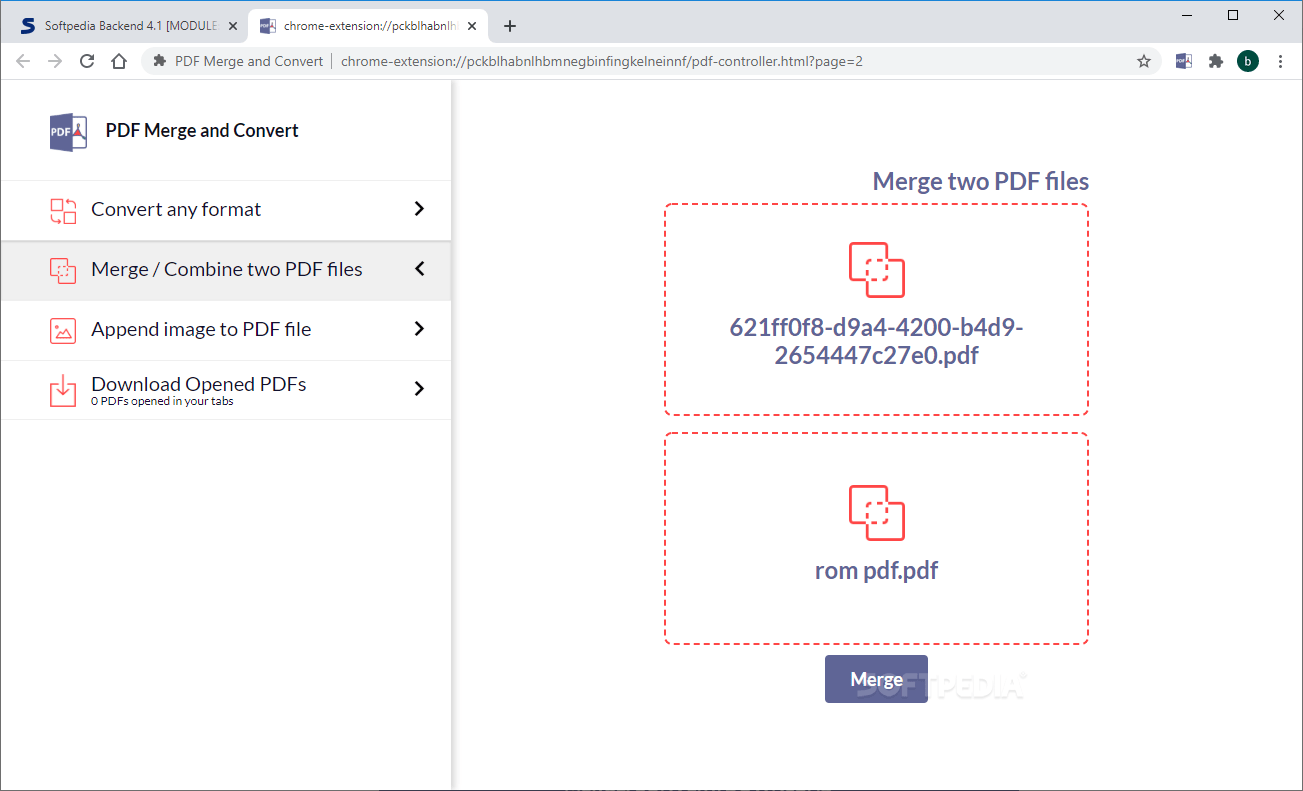Select the Append image to PDF icon
Viewport: 1303px width, 791px height.
(63, 330)
